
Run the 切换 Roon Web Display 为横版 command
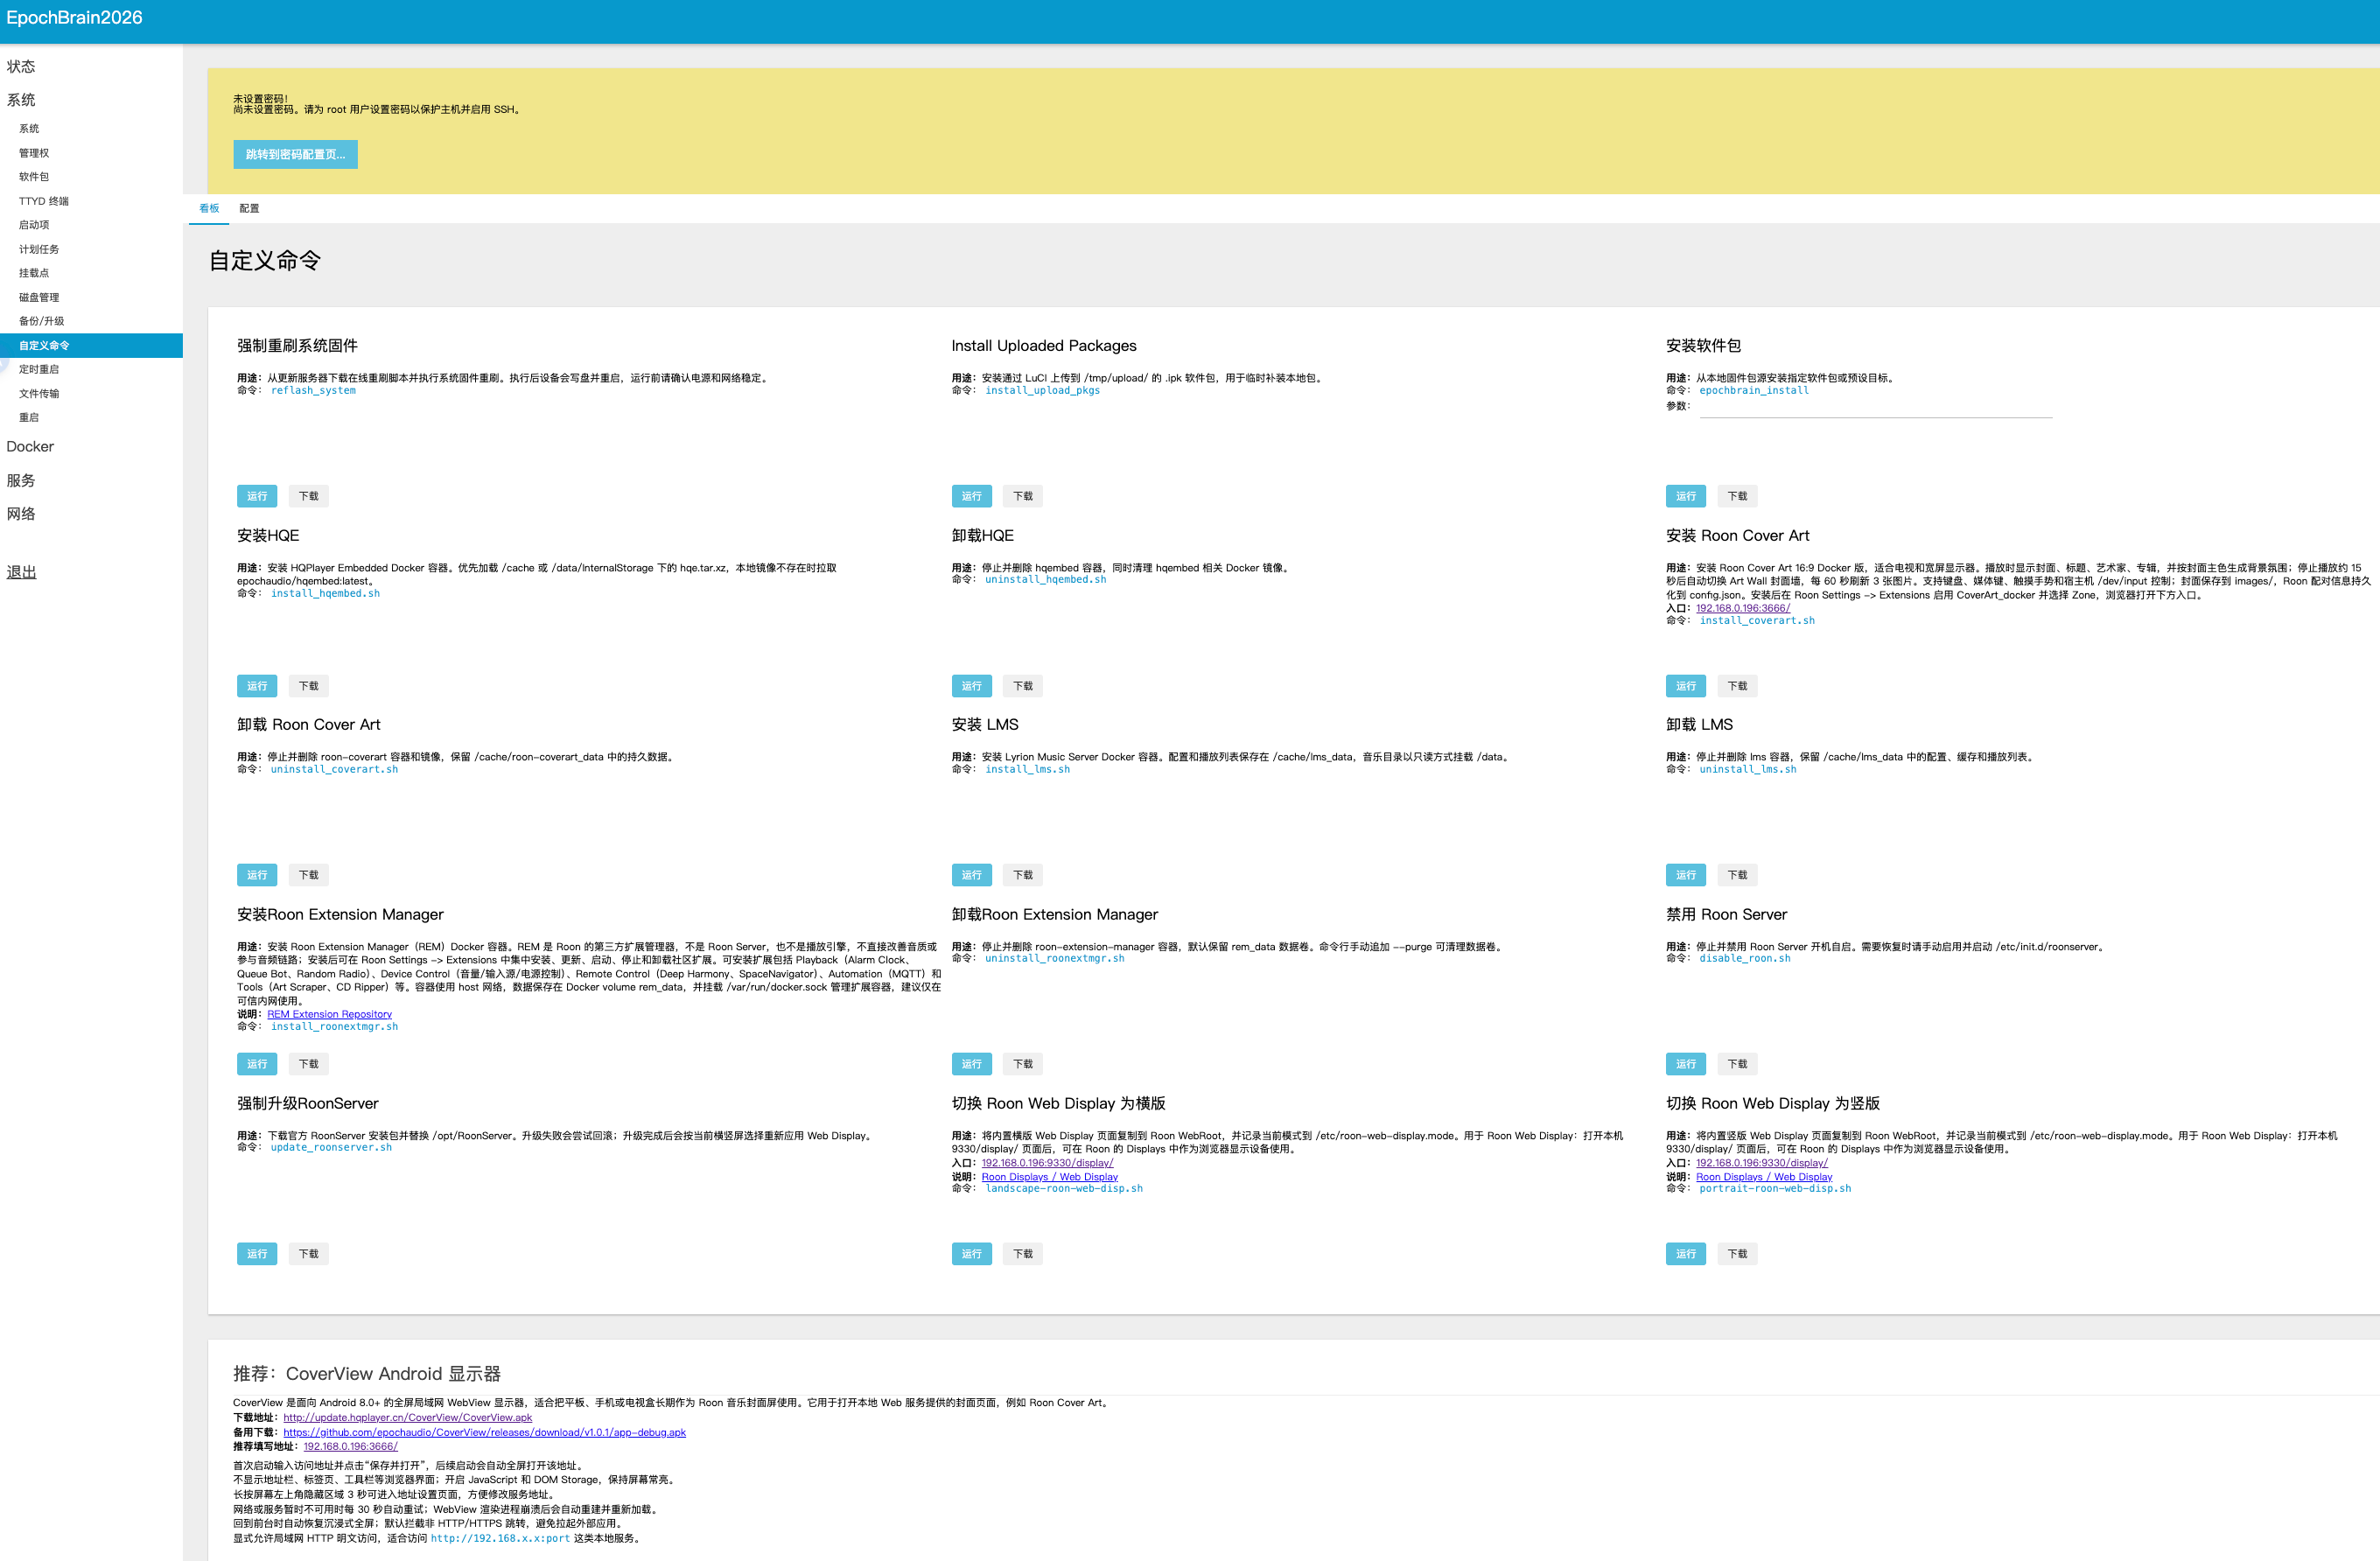971,1254
